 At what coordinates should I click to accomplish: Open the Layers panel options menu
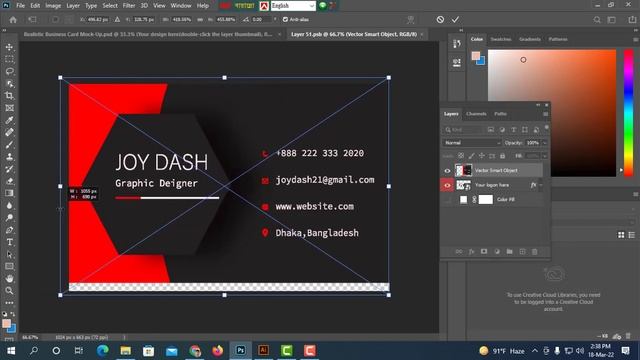pyautogui.click(x=546, y=114)
